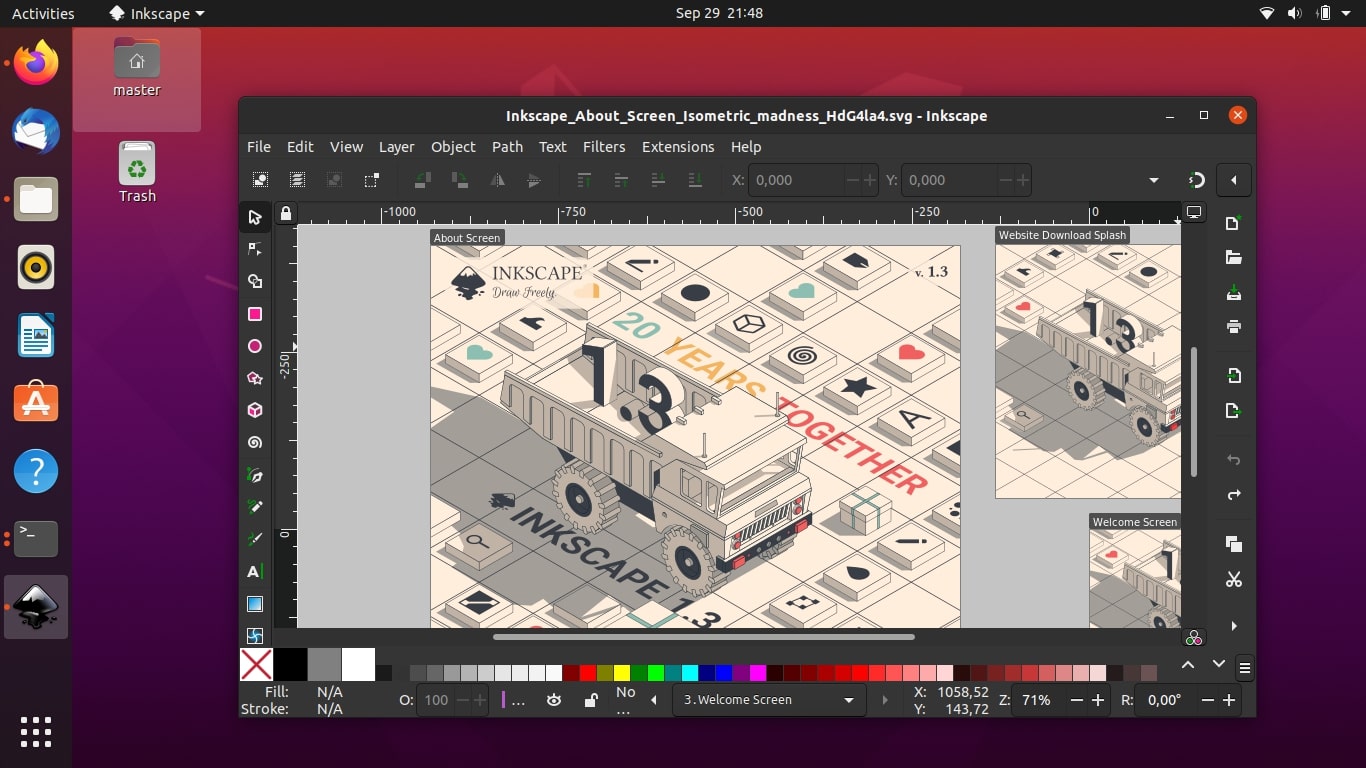Toggle snapping icon in top bar

coord(1197,180)
